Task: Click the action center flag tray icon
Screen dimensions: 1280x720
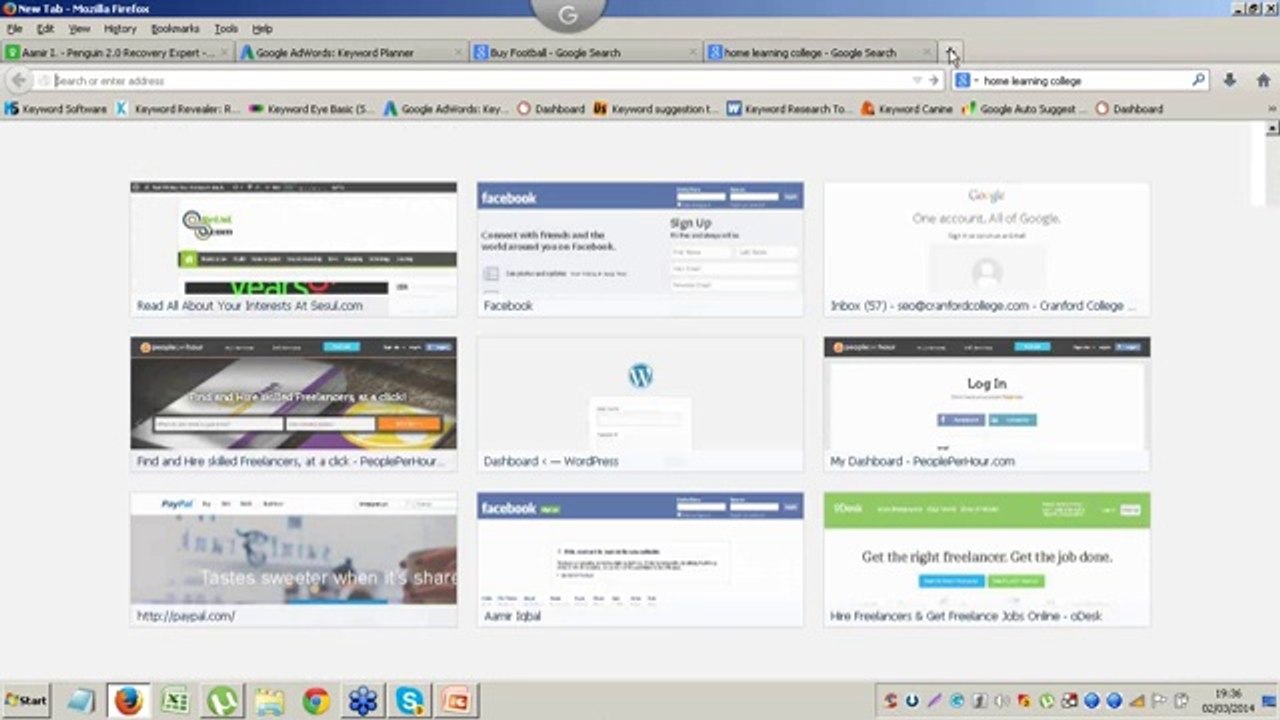Action: click(x=1160, y=701)
